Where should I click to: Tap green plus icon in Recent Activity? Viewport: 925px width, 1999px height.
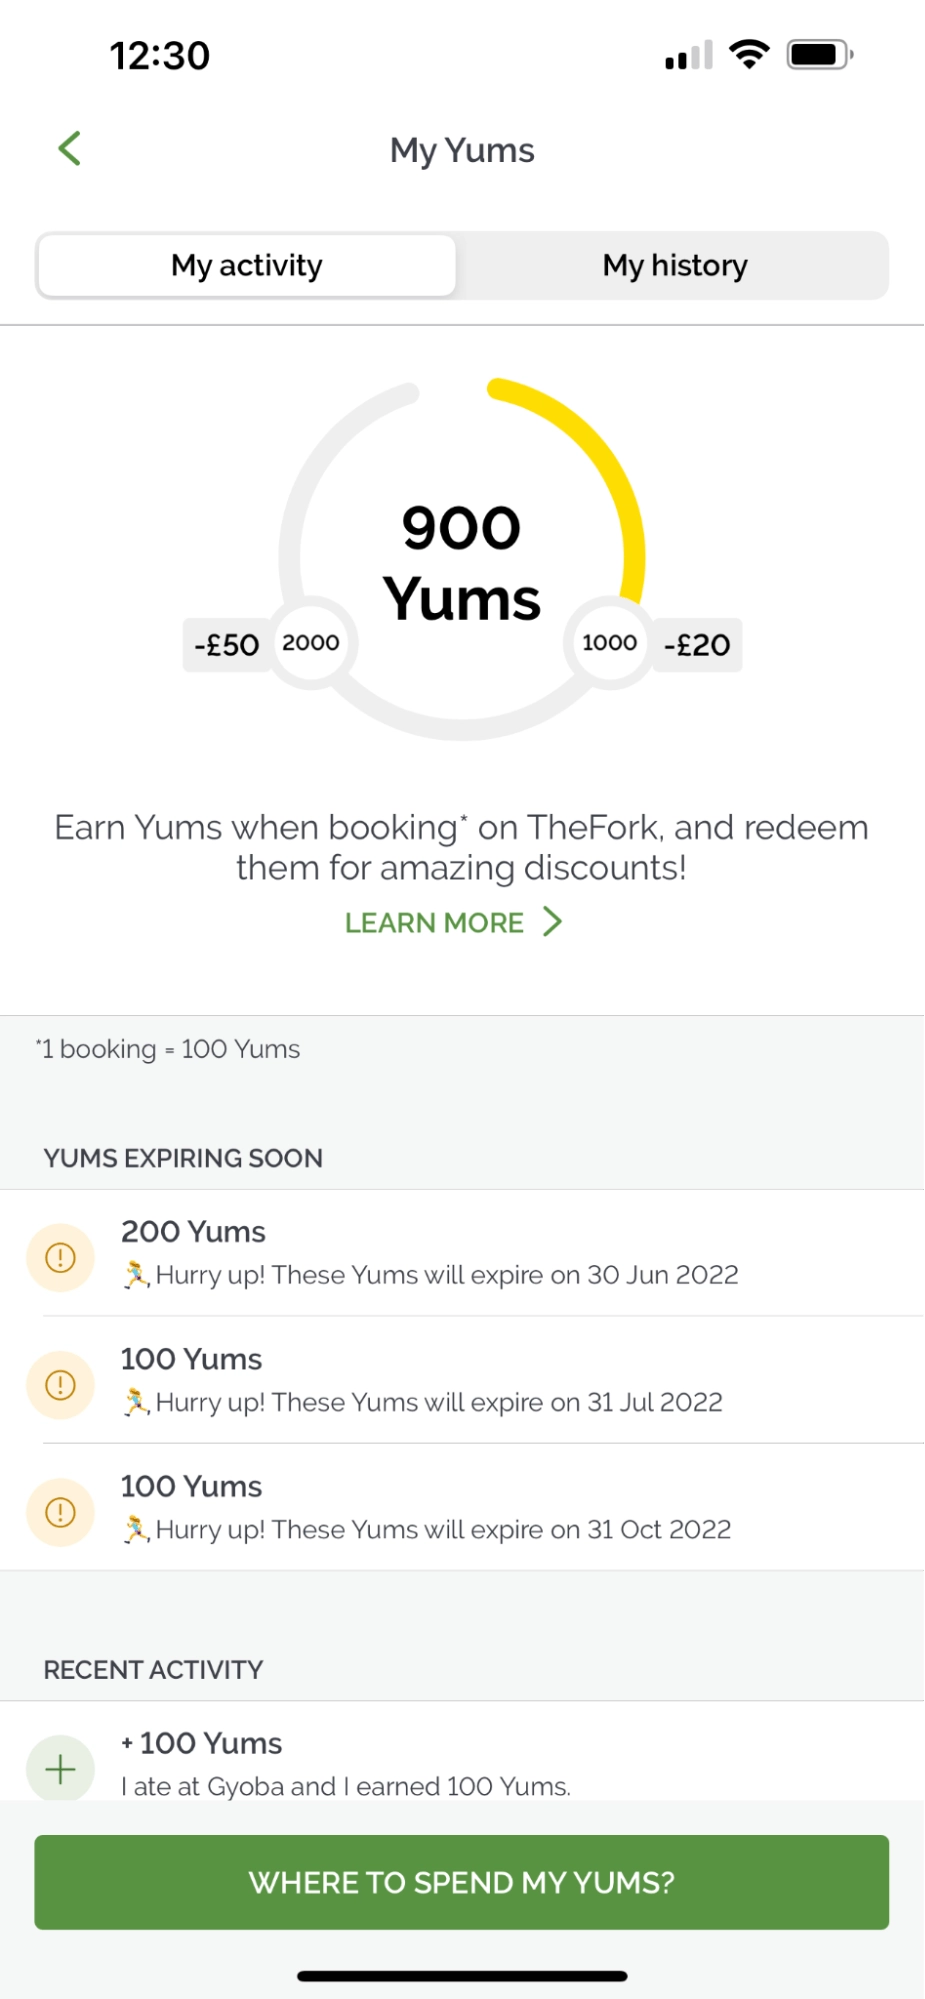tap(60, 1768)
